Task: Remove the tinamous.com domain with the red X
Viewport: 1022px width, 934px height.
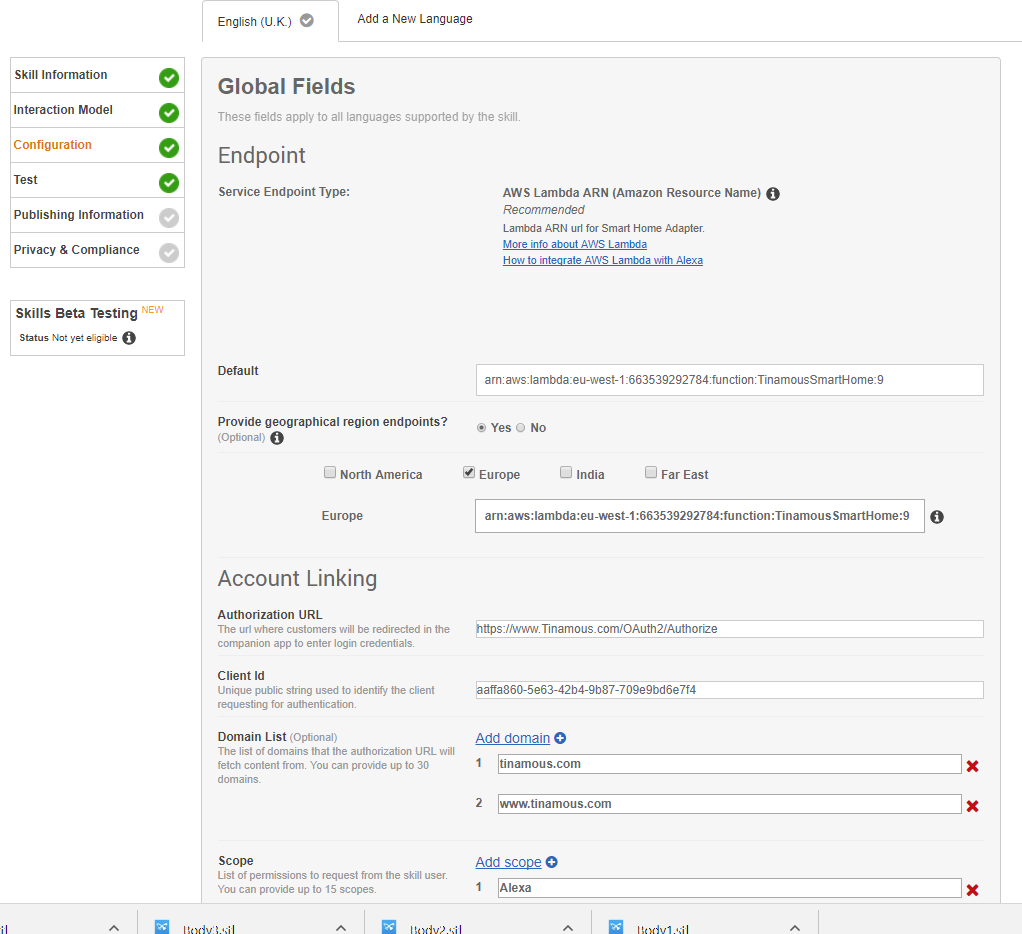Action: pyautogui.click(x=972, y=766)
